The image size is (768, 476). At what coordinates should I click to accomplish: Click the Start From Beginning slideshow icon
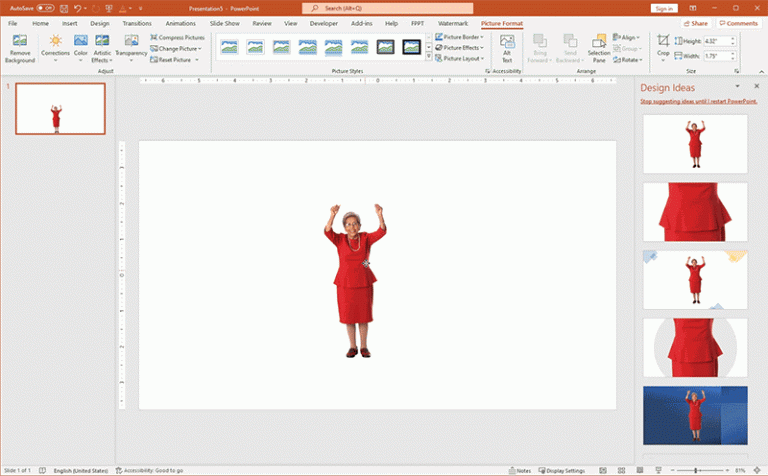[109, 8]
